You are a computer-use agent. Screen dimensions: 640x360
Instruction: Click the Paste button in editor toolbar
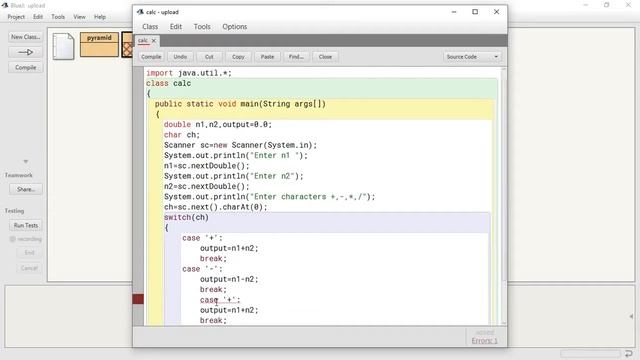pos(267,57)
